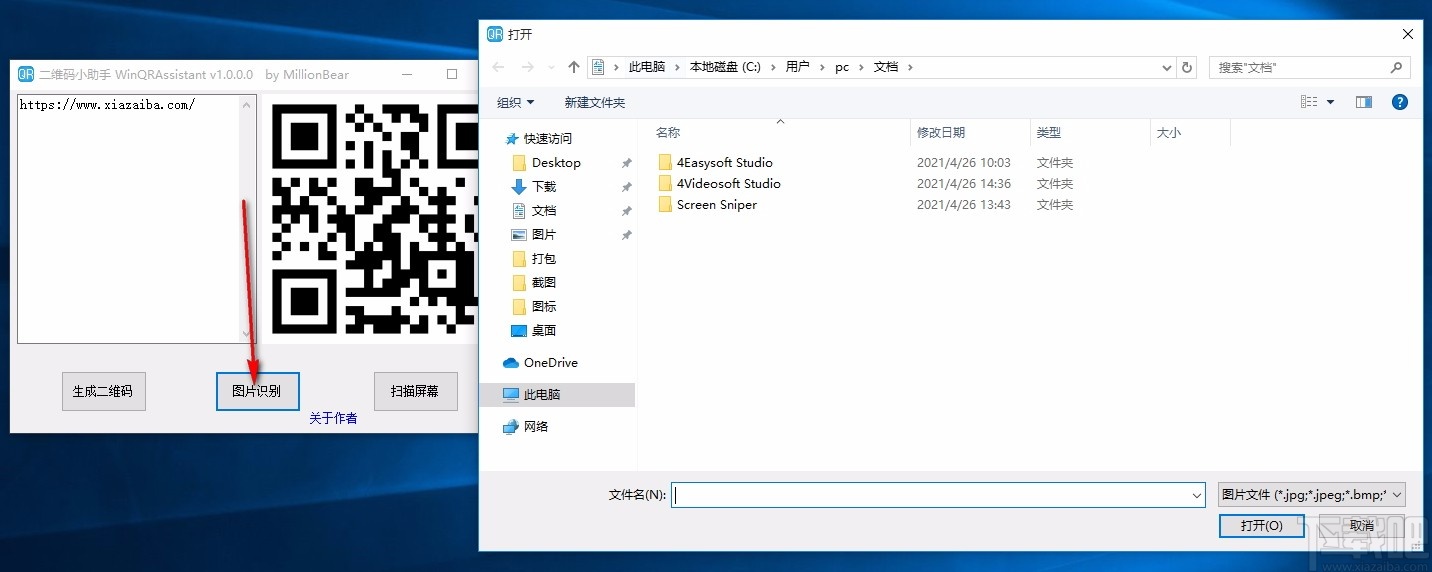The image size is (1432, 572).
Task: Toggle the preview pane icon
Action: coord(1364,102)
